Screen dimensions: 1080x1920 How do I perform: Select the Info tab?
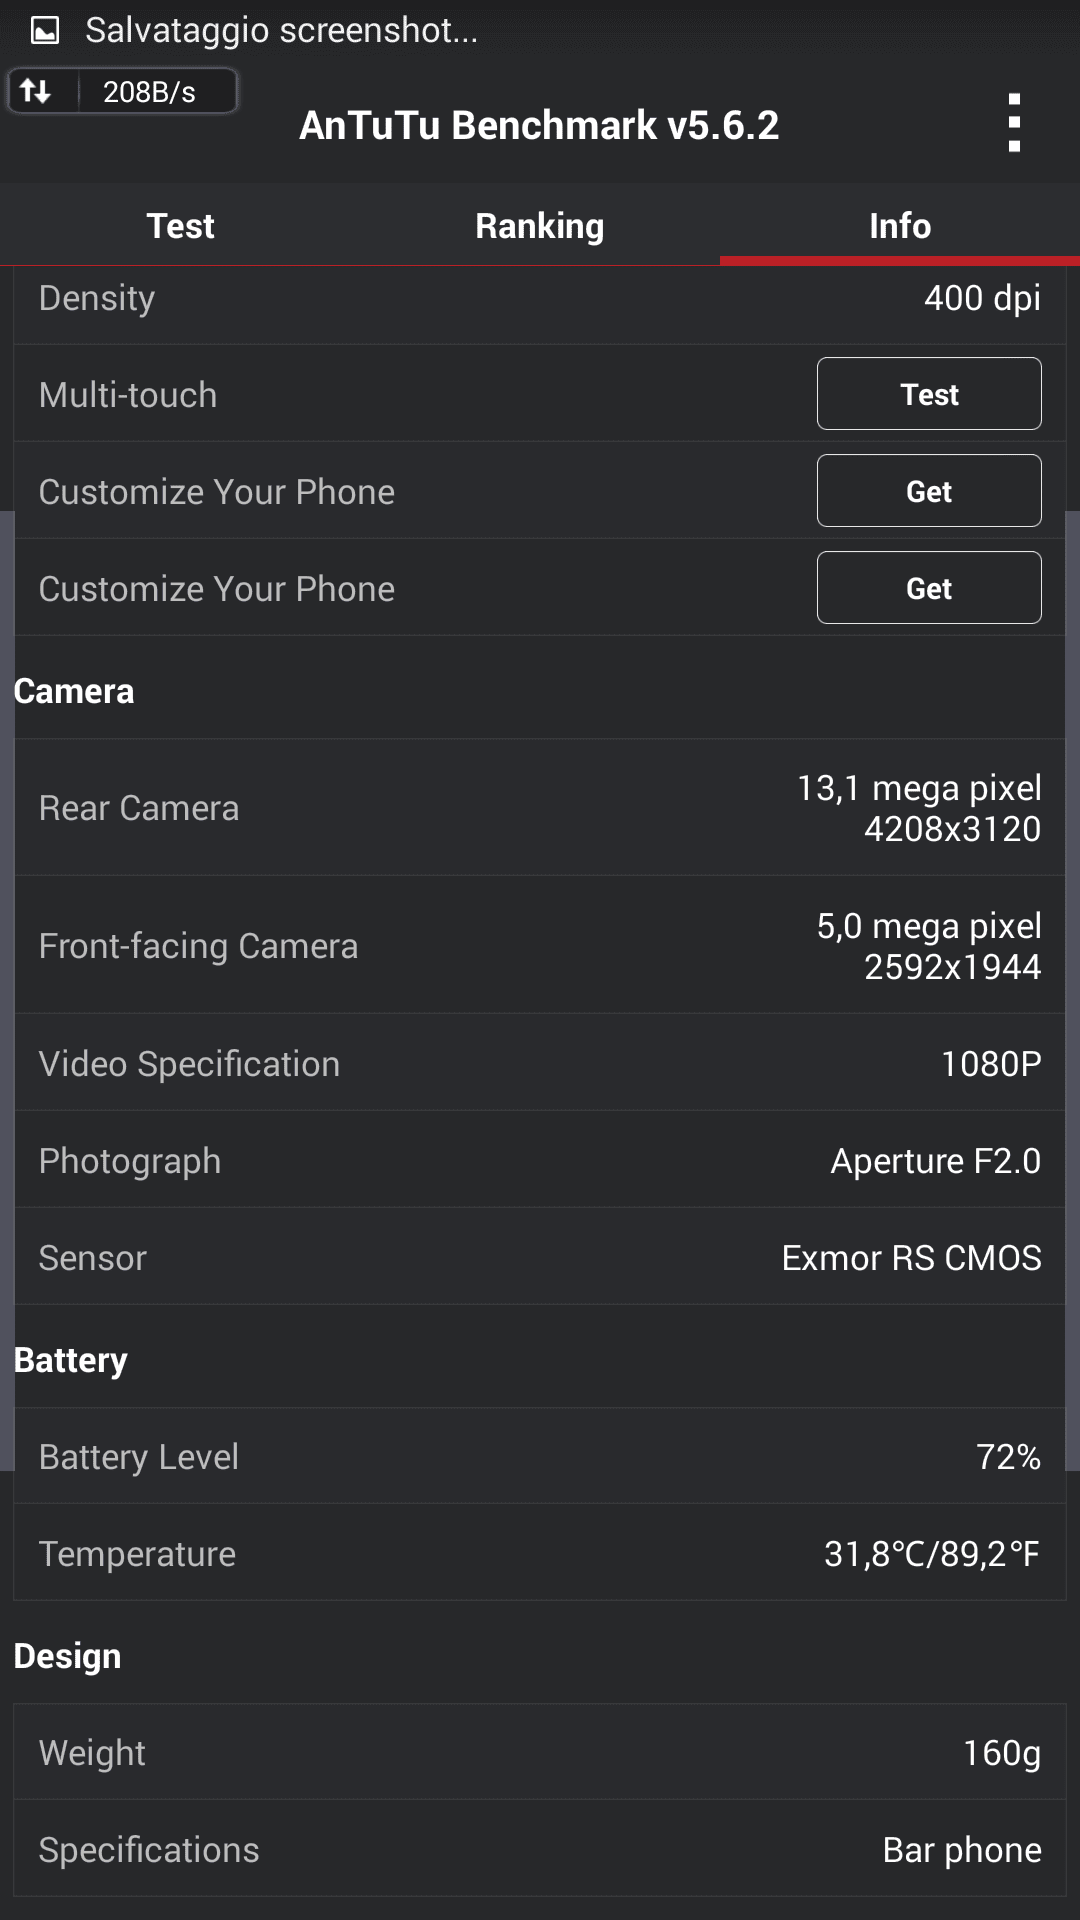pos(899,226)
